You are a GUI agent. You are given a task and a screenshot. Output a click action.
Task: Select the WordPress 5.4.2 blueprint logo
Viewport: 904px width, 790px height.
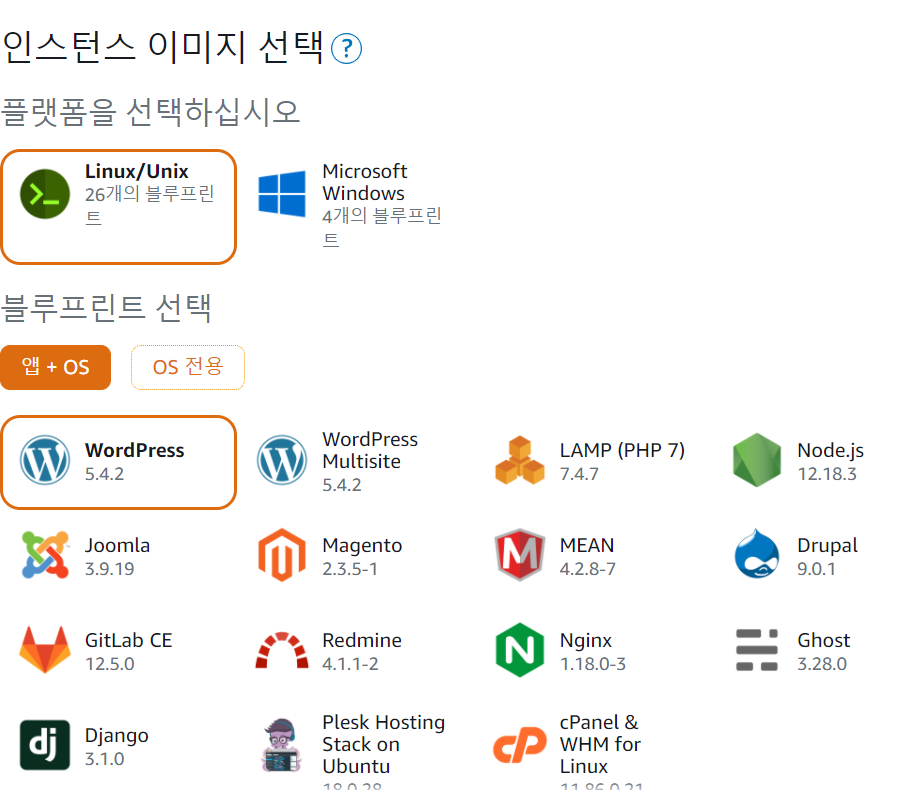pyautogui.click(x=45, y=461)
